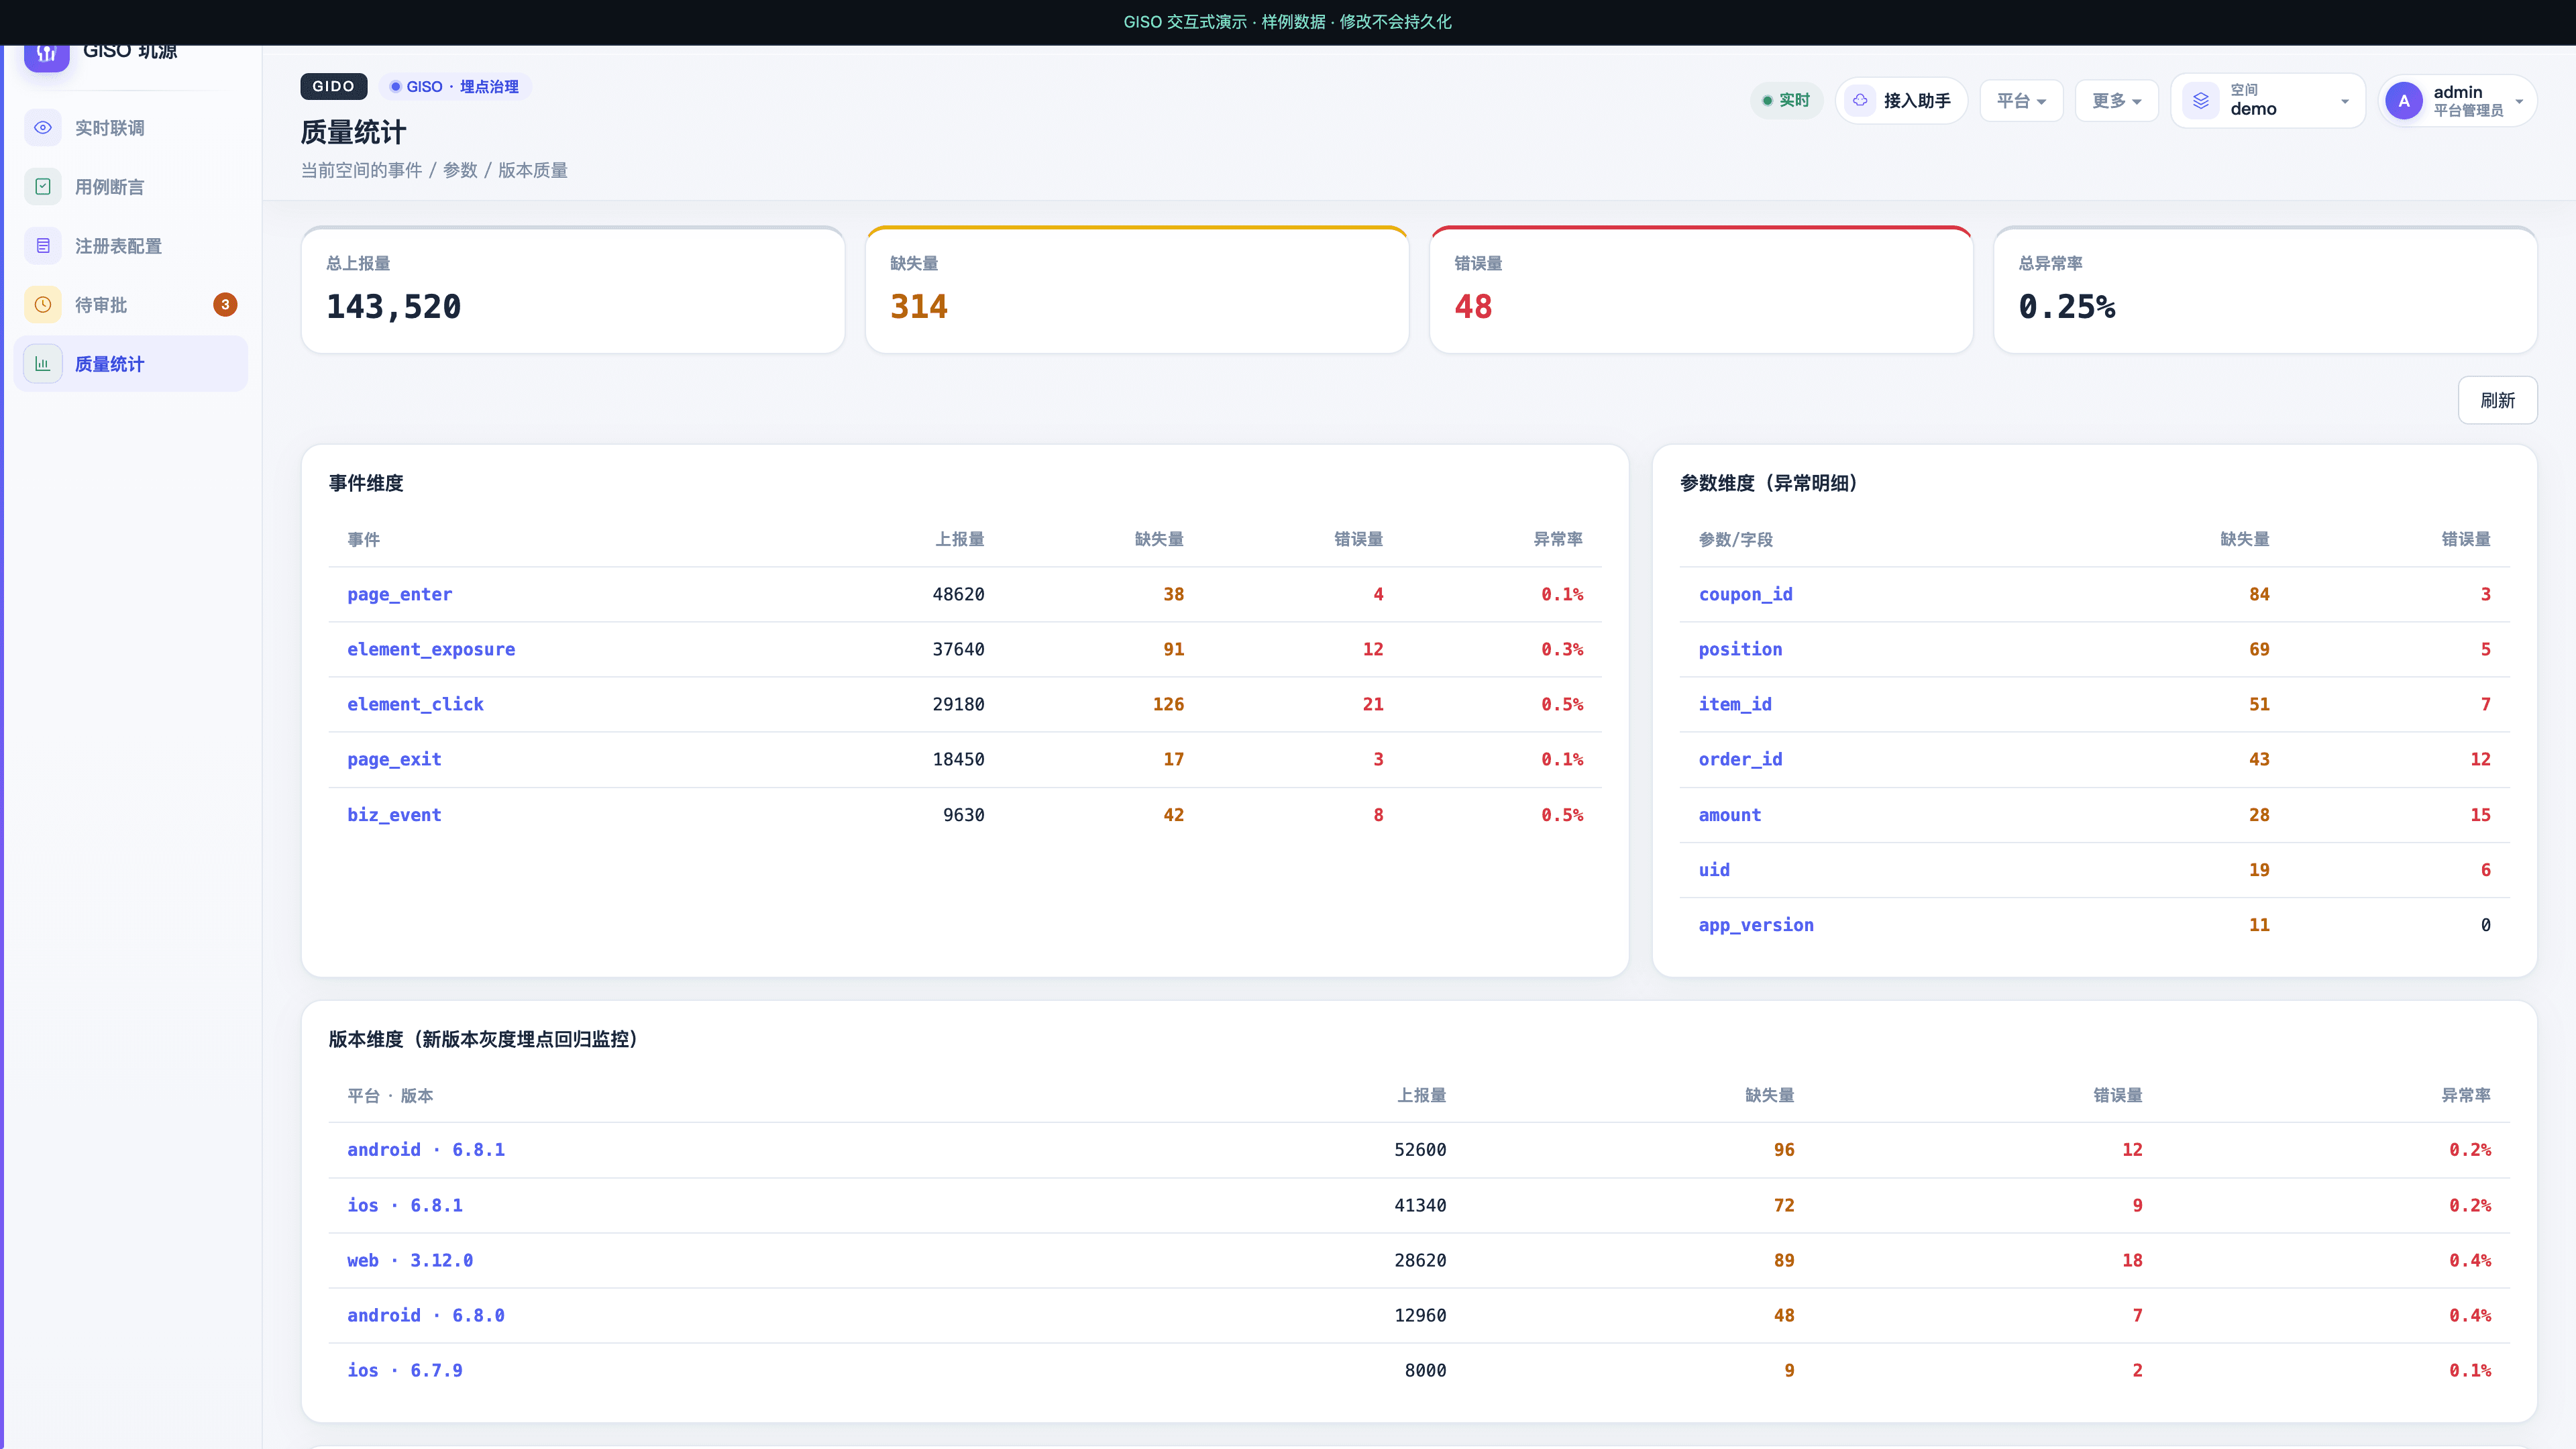Screen dimensions: 2576x1449
Task: Open 实时联调 eye icon in sidebar
Action: click(x=43, y=128)
